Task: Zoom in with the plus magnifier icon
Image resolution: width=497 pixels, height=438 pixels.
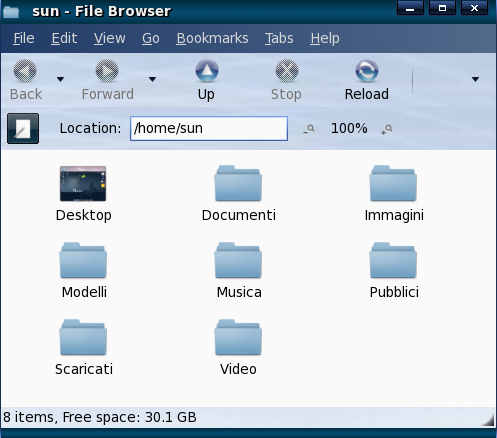Action: (x=387, y=129)
